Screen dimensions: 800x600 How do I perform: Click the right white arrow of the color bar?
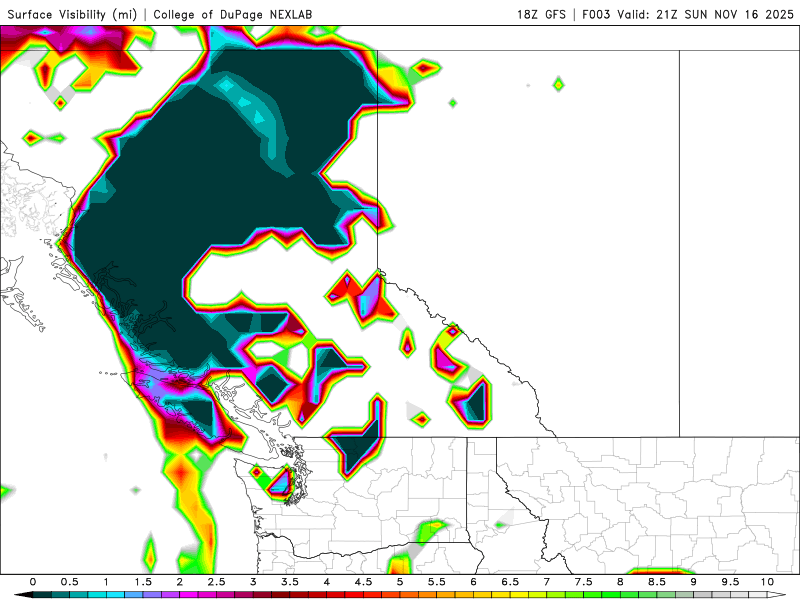(x=777, y=595)
